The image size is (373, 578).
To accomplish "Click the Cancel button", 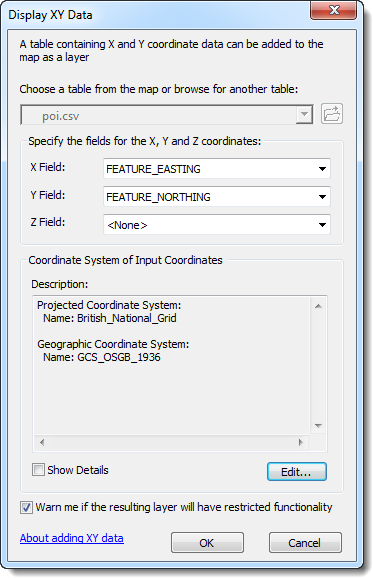I will (x=305, y=542).
